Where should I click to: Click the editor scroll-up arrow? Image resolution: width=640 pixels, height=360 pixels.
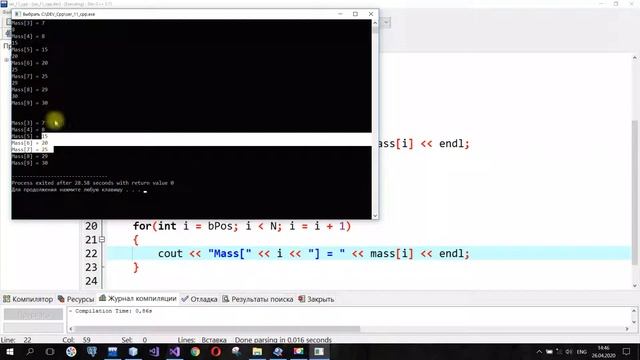point(635,58)
